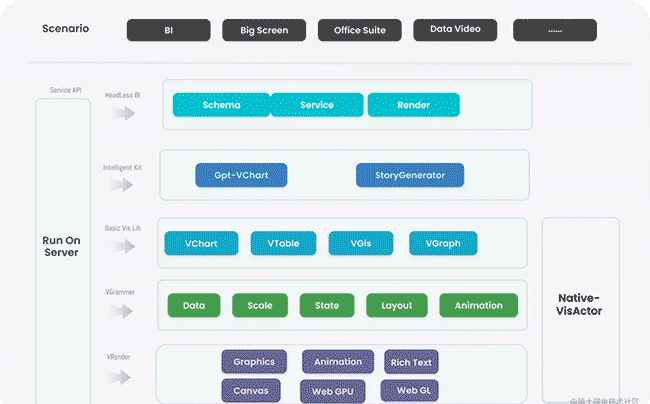Screen dimensions: 650x404
Task: Click the arrow under VGrammar label
Action: pos(121,311)
